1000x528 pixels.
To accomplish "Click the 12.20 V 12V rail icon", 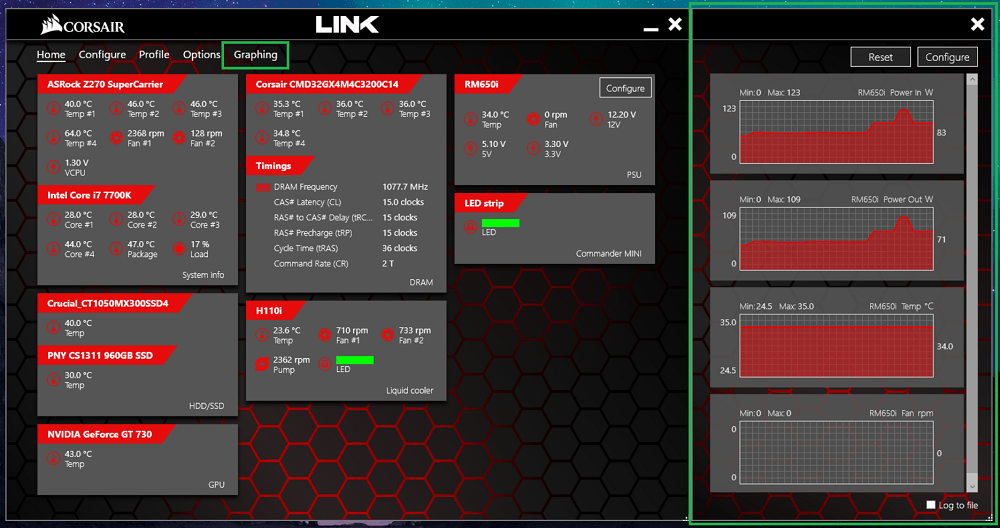I will [596, 119].
